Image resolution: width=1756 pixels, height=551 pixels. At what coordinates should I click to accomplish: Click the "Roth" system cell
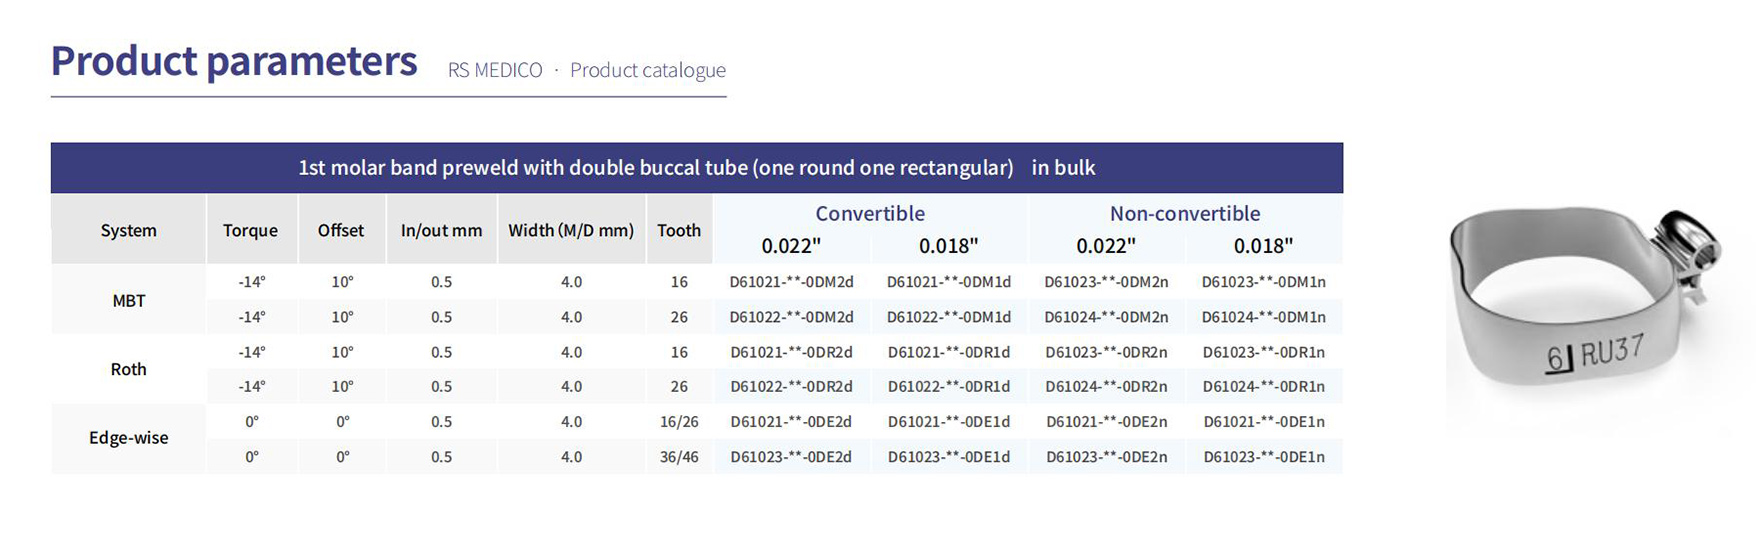(129, 369)
